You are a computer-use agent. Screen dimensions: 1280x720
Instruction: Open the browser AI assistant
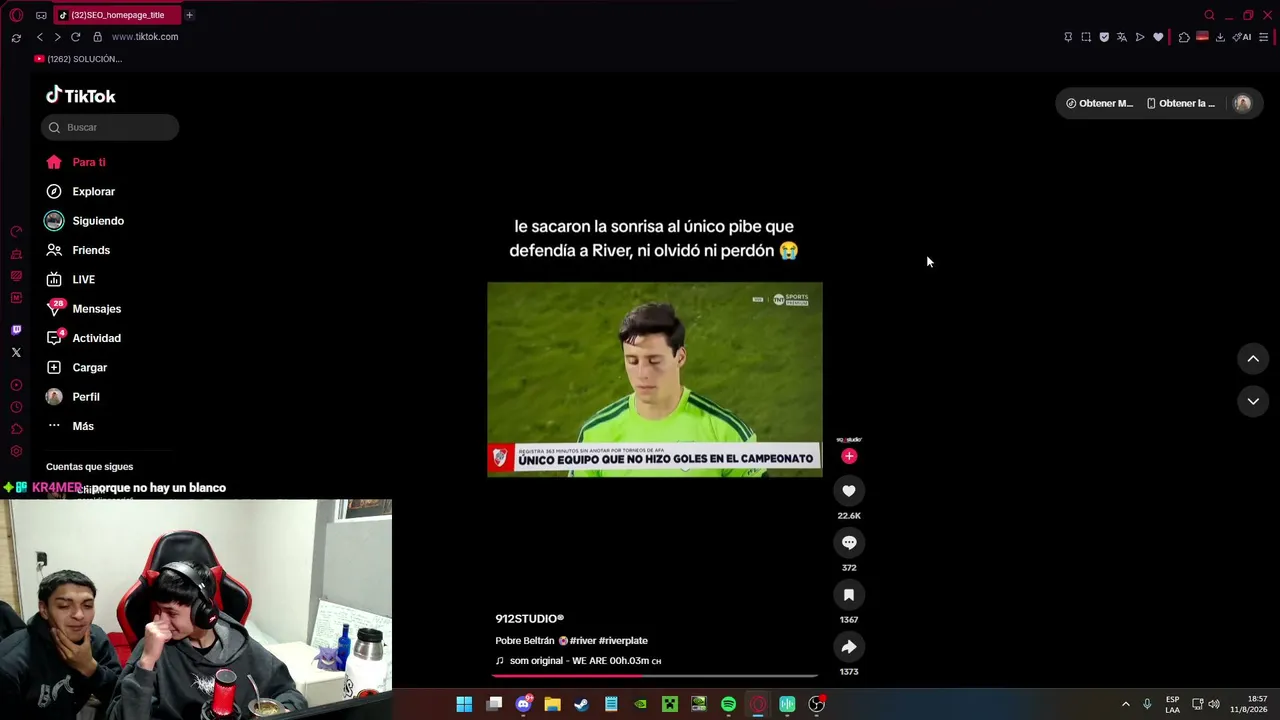point(1242,37)
